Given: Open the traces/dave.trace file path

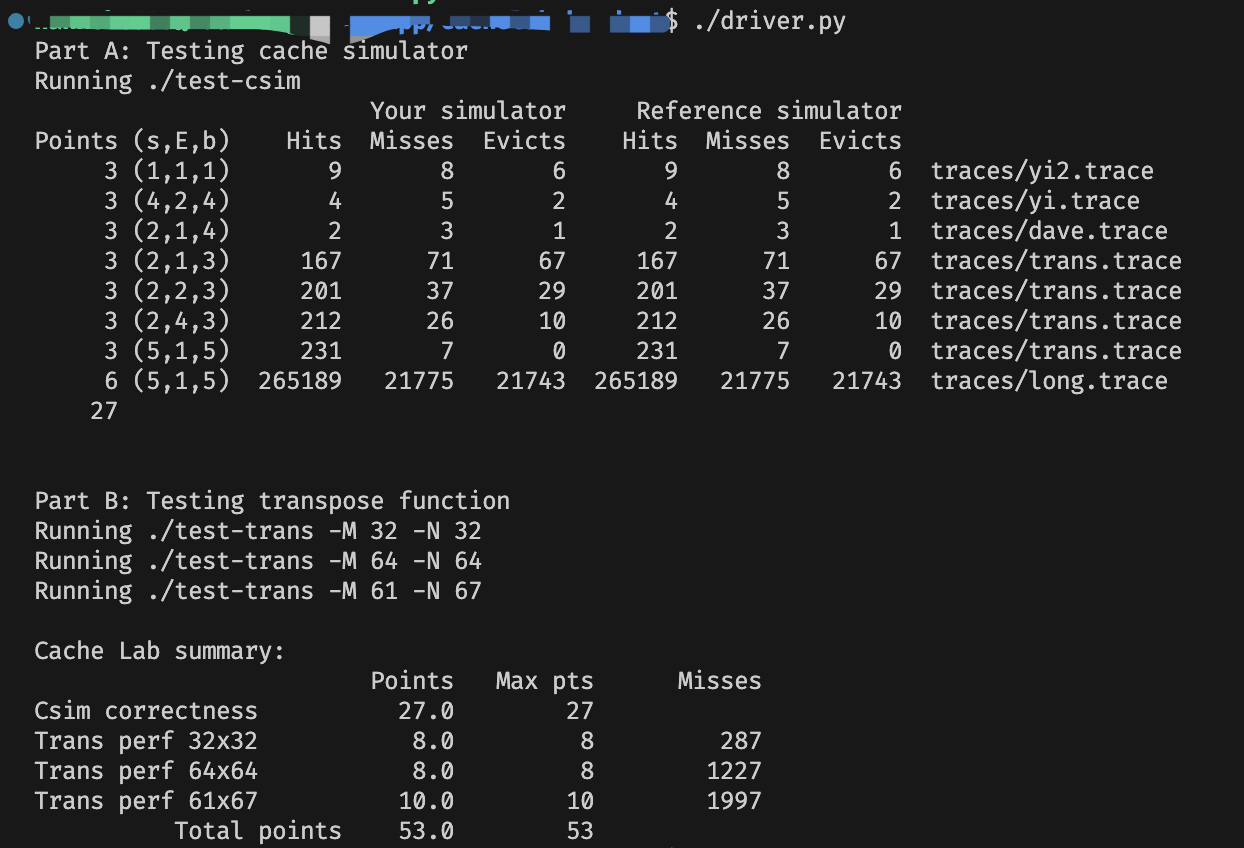Looking at the screenshot, I should coord(1048,231).
